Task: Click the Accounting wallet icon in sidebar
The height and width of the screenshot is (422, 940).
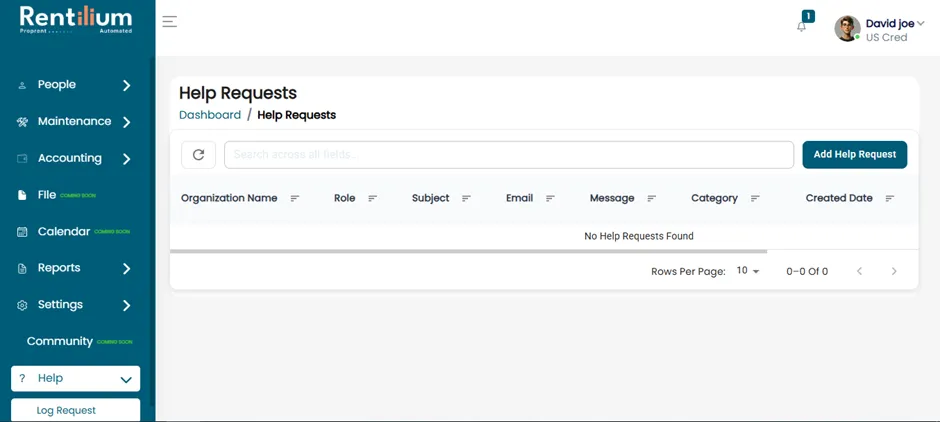Action: coord(22,159)
